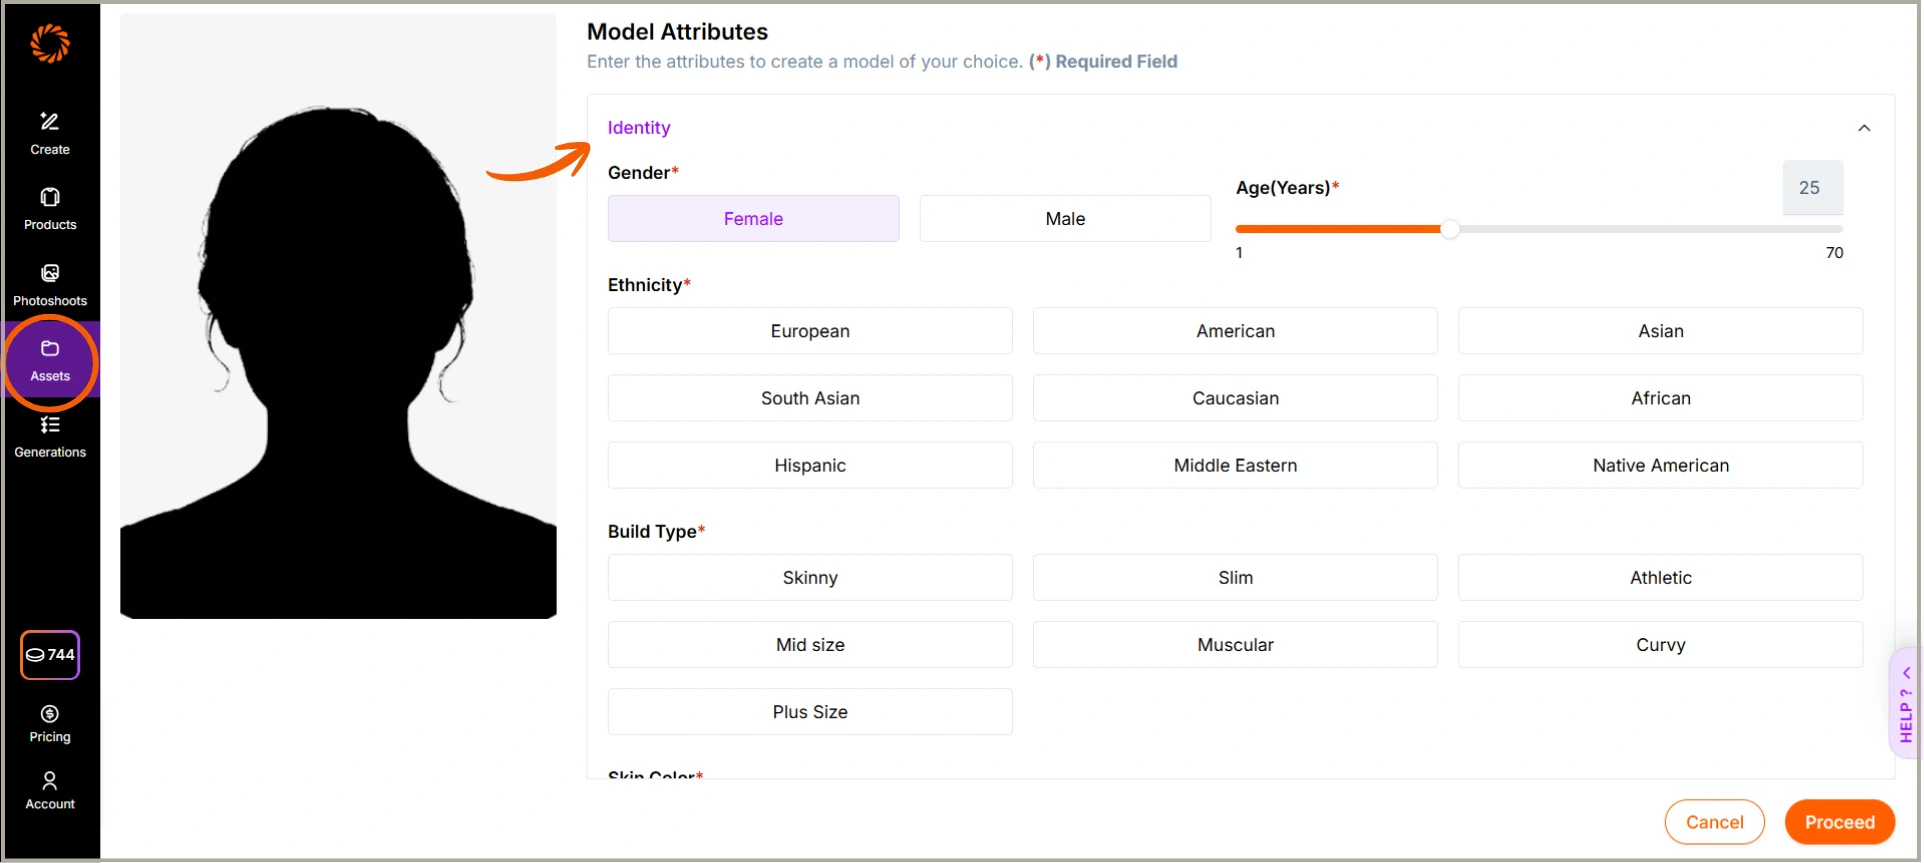Click the circled Assets sidebar icon
This screenshot has height=863, width=1924.
(x=49, y=360)
